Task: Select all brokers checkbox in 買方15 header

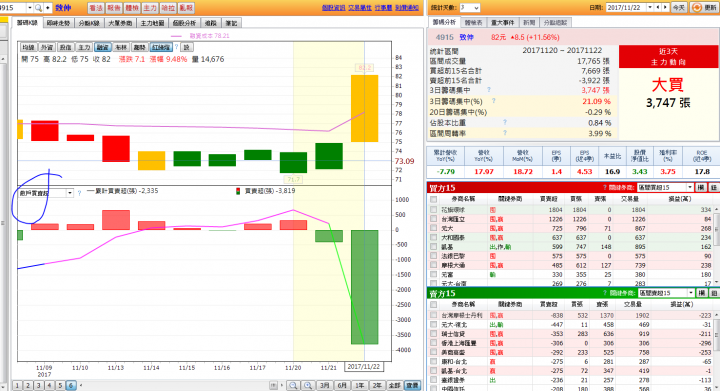Action: click(433, 199)
